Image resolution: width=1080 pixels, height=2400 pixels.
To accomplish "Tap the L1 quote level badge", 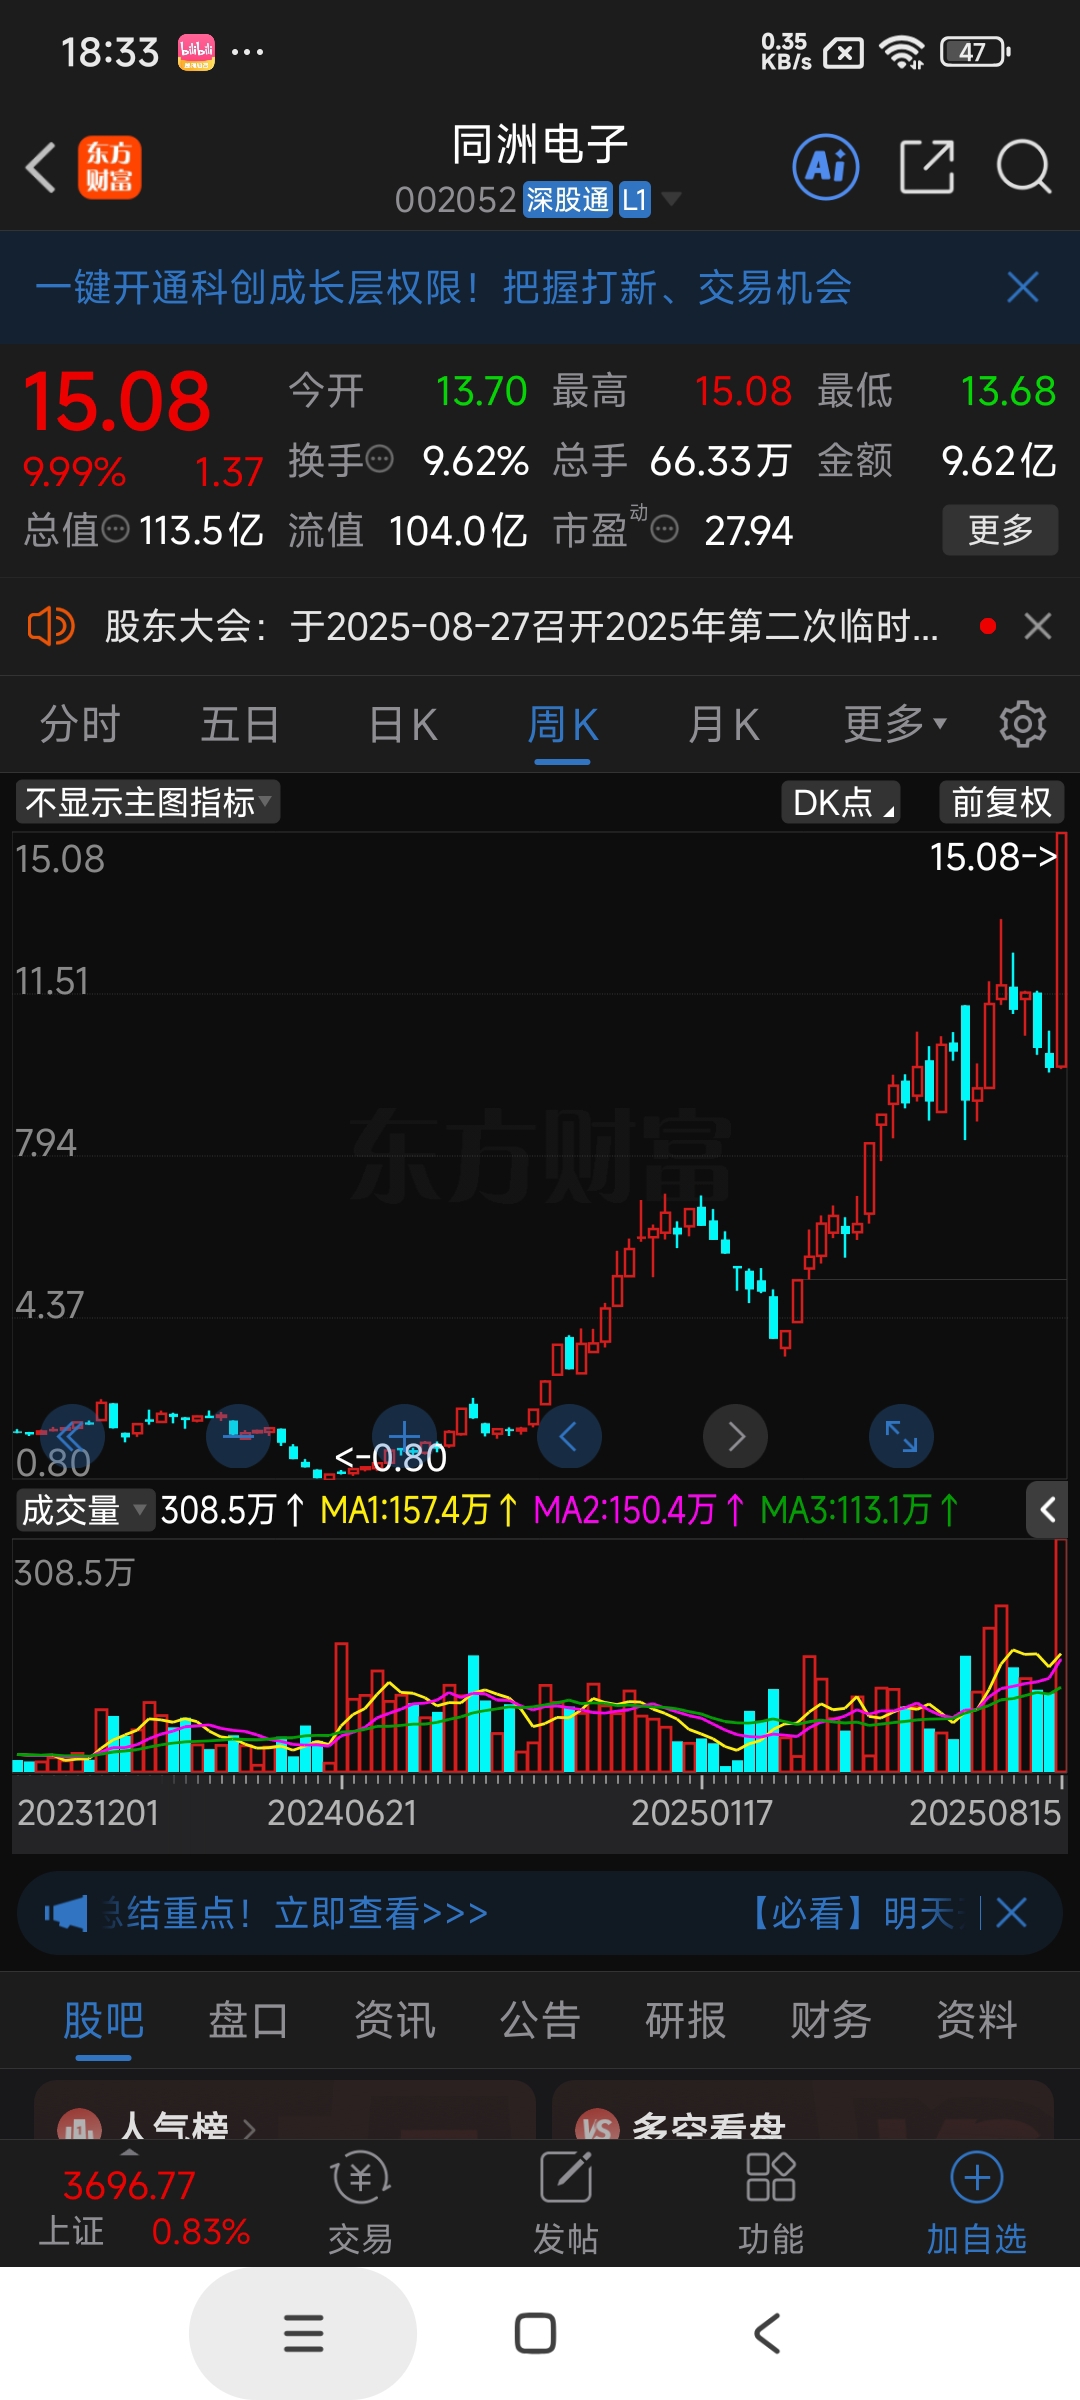I will [635, 200].
